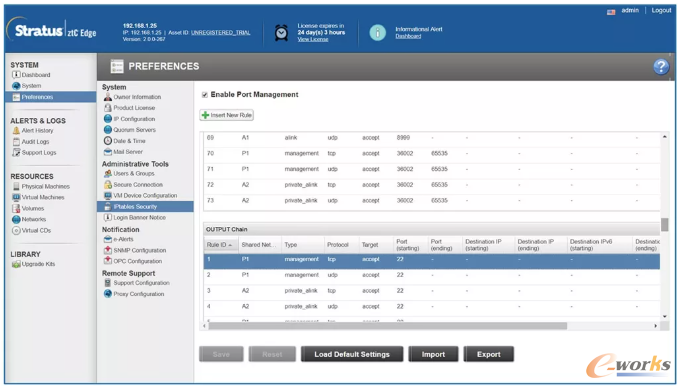Open Product License preferences page

134,108
